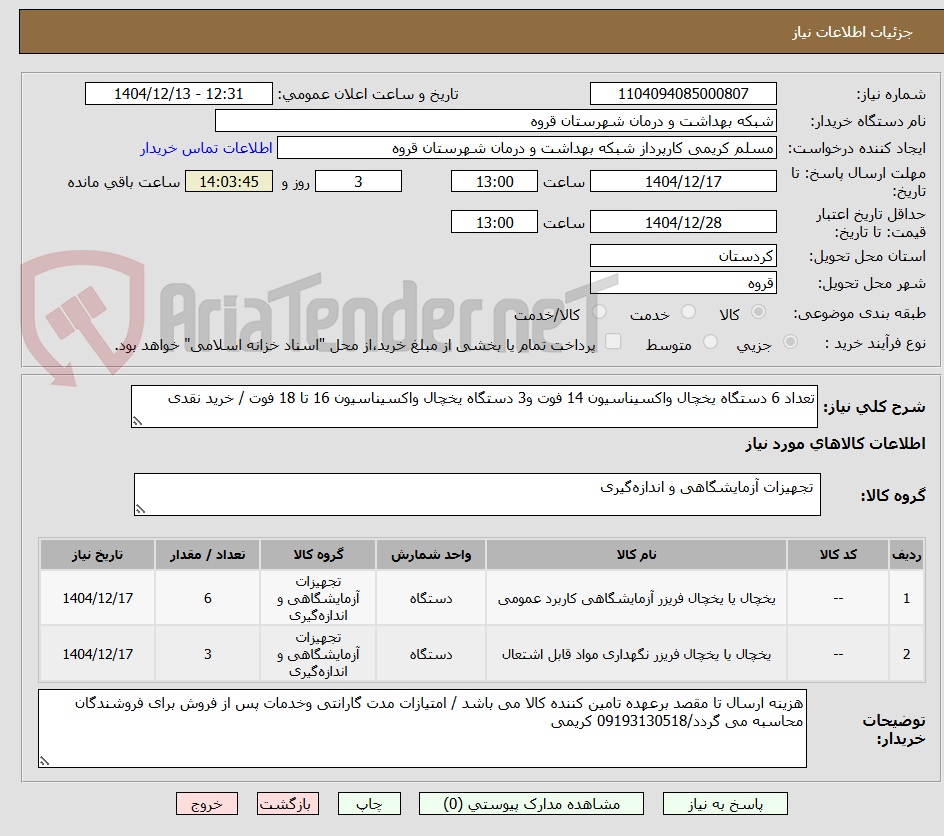The width and height of the screenshot is (944, 836).
Task: Click the price validity time 13:00 field
Action: (x=494, y=222)
